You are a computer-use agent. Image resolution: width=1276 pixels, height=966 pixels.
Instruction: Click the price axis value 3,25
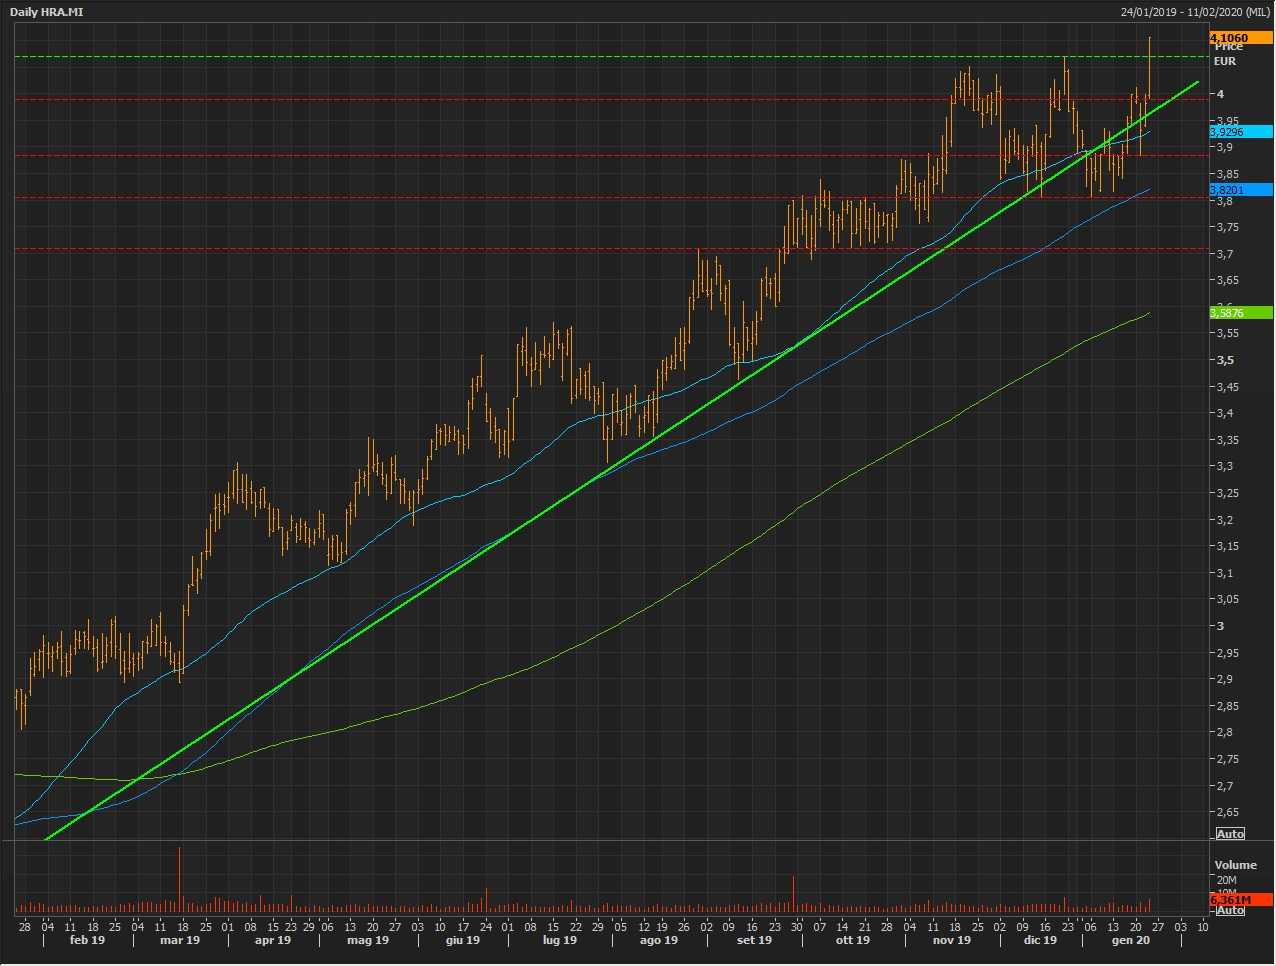pyautogui.click(x=1228, y=493)
